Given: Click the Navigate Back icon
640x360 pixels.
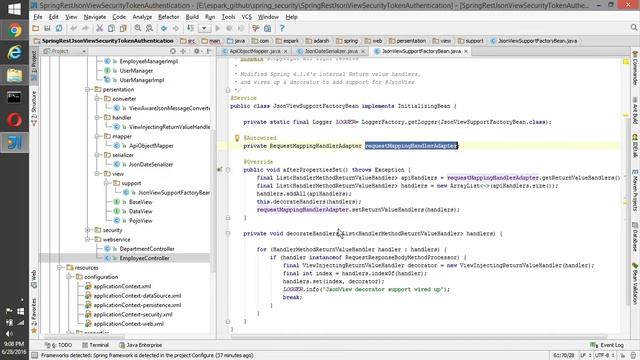Looking at the screenshot, I should [164, 28].
